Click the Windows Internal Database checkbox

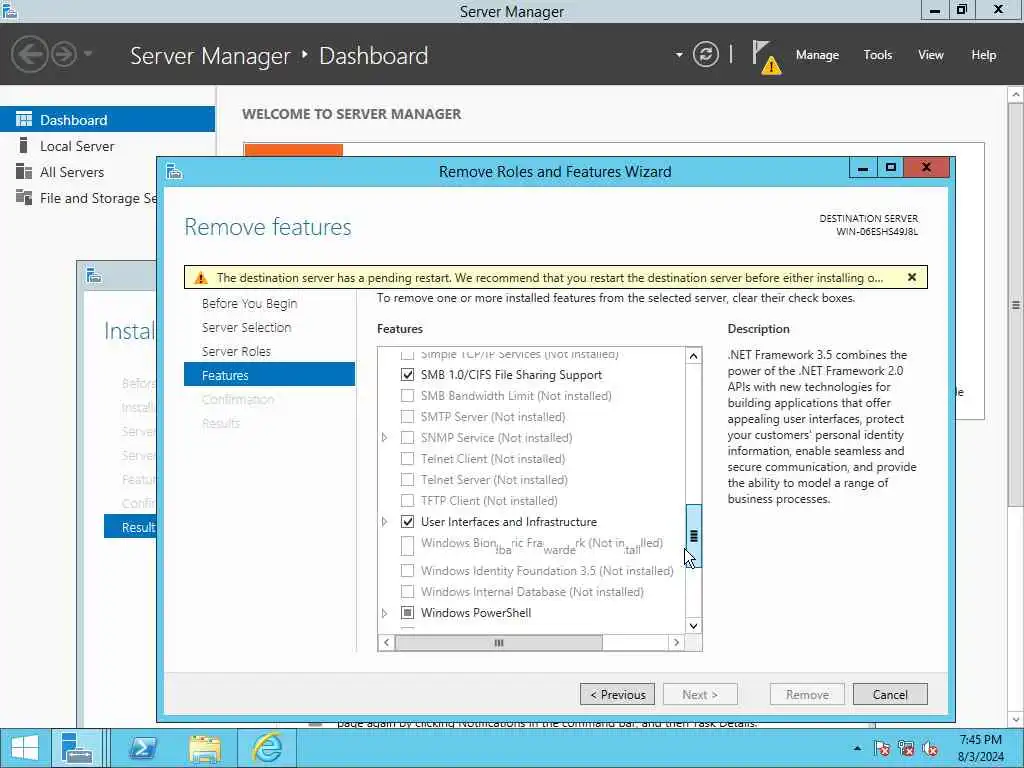(x=408, y=592)
